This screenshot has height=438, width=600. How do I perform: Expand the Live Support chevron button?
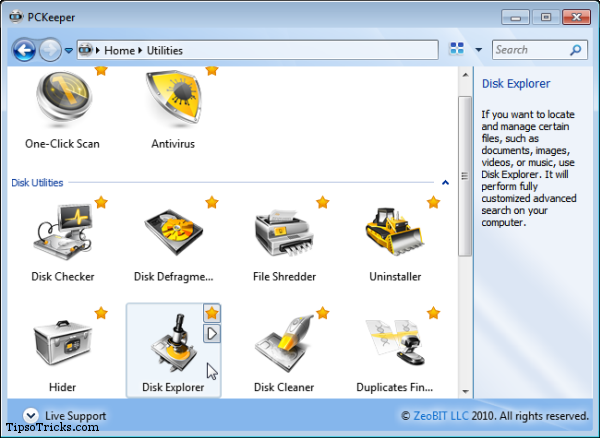tap(31, 415)
